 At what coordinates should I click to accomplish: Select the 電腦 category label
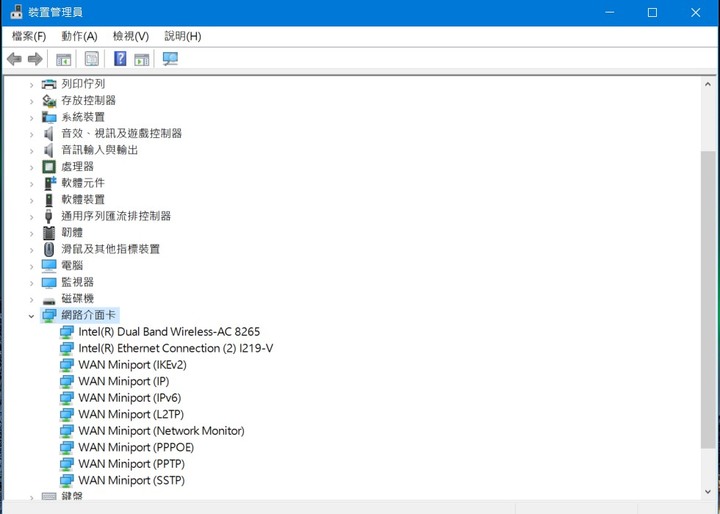pos(72,265)
